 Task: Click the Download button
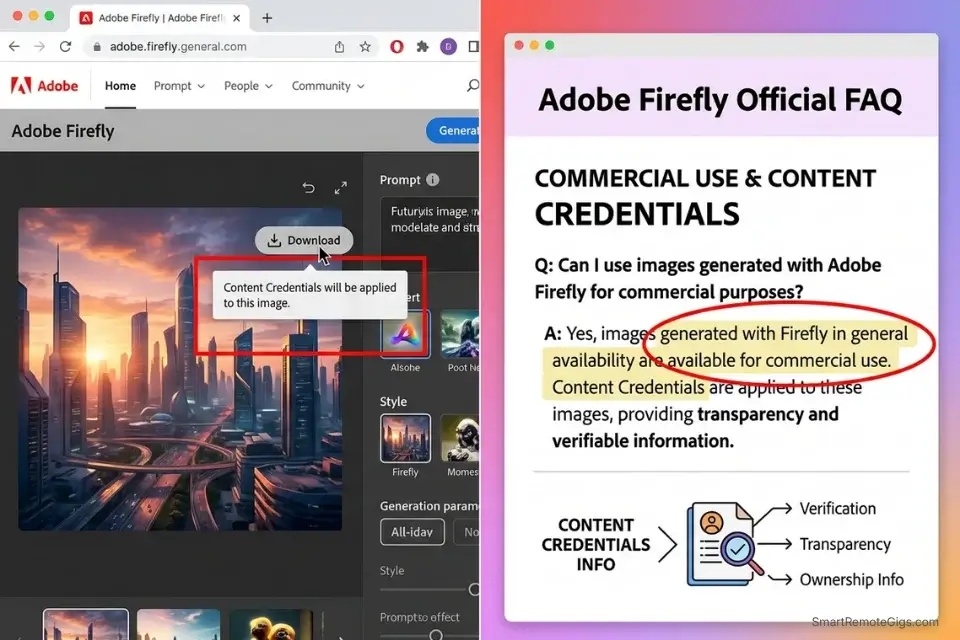[x=304, y=240]
